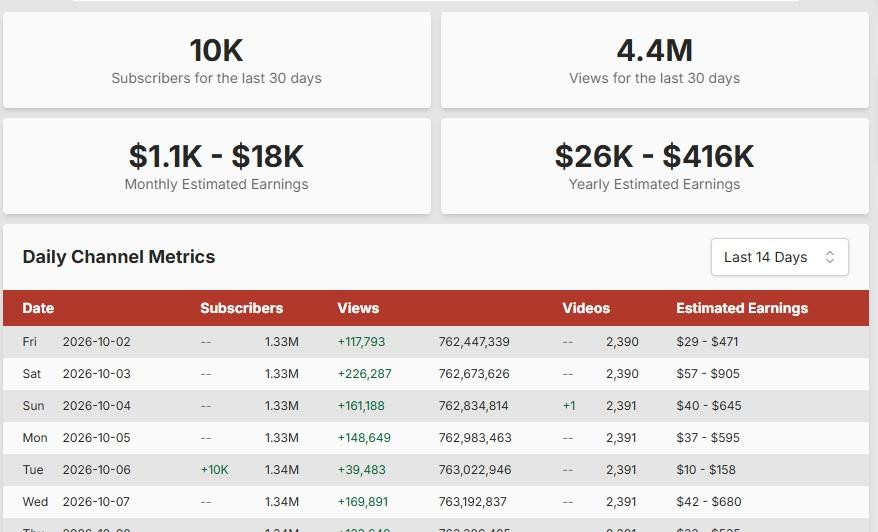The height and width of the screenshot is (532, 878).
Task: Sort by Estimated Earnings column header
Action: [742, 308]
